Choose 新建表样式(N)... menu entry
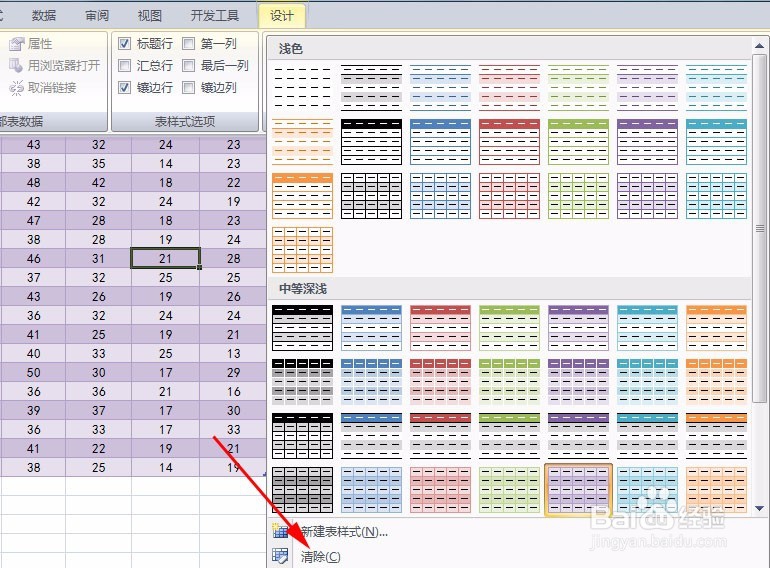The width and height of the screenshot is (770, 568). coord(344,532)
